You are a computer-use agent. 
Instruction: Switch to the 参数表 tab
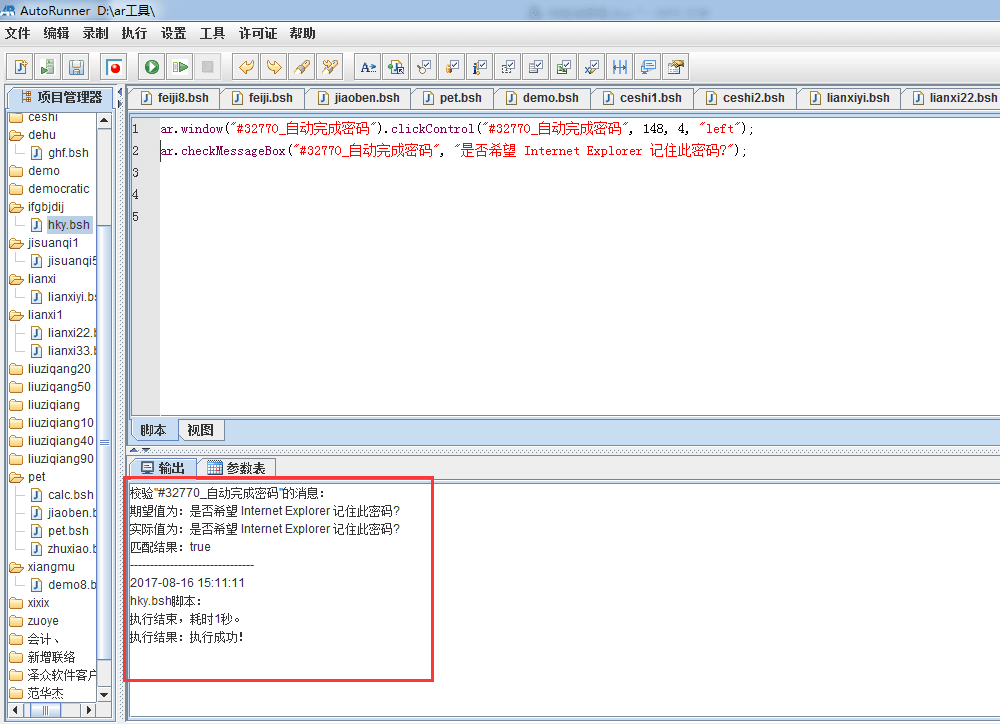(x=236, y=468)
